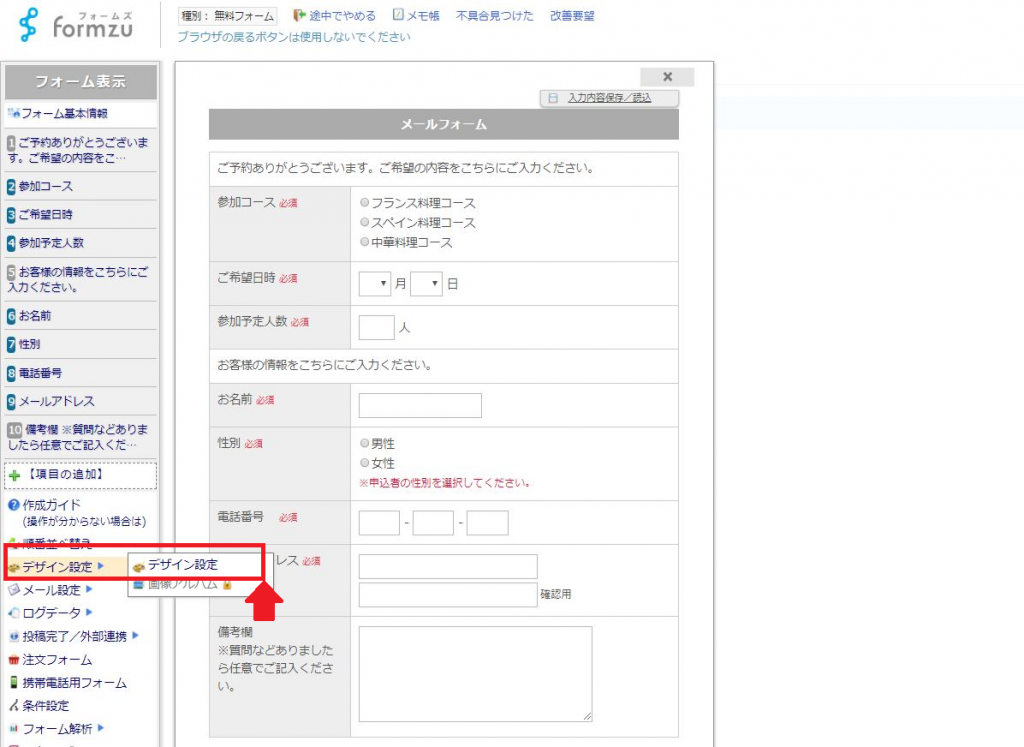The width and height of the screenshot is (1024, 747).
Task: Click the 条件設定 icon in sidebar
Action: pos(14,706)
